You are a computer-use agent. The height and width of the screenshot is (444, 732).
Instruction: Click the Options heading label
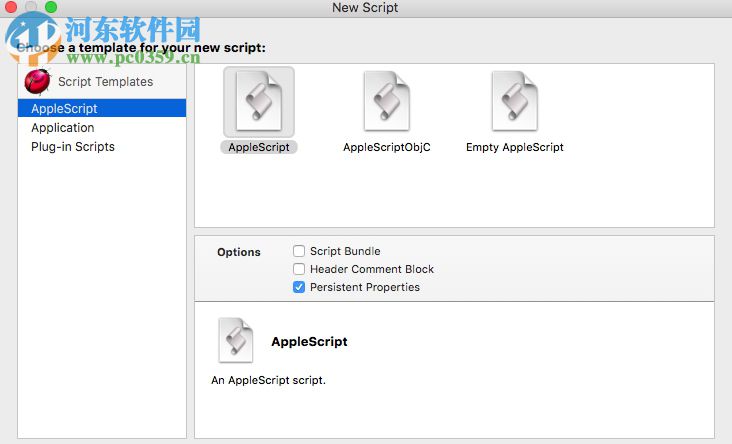tap(239, 252)
